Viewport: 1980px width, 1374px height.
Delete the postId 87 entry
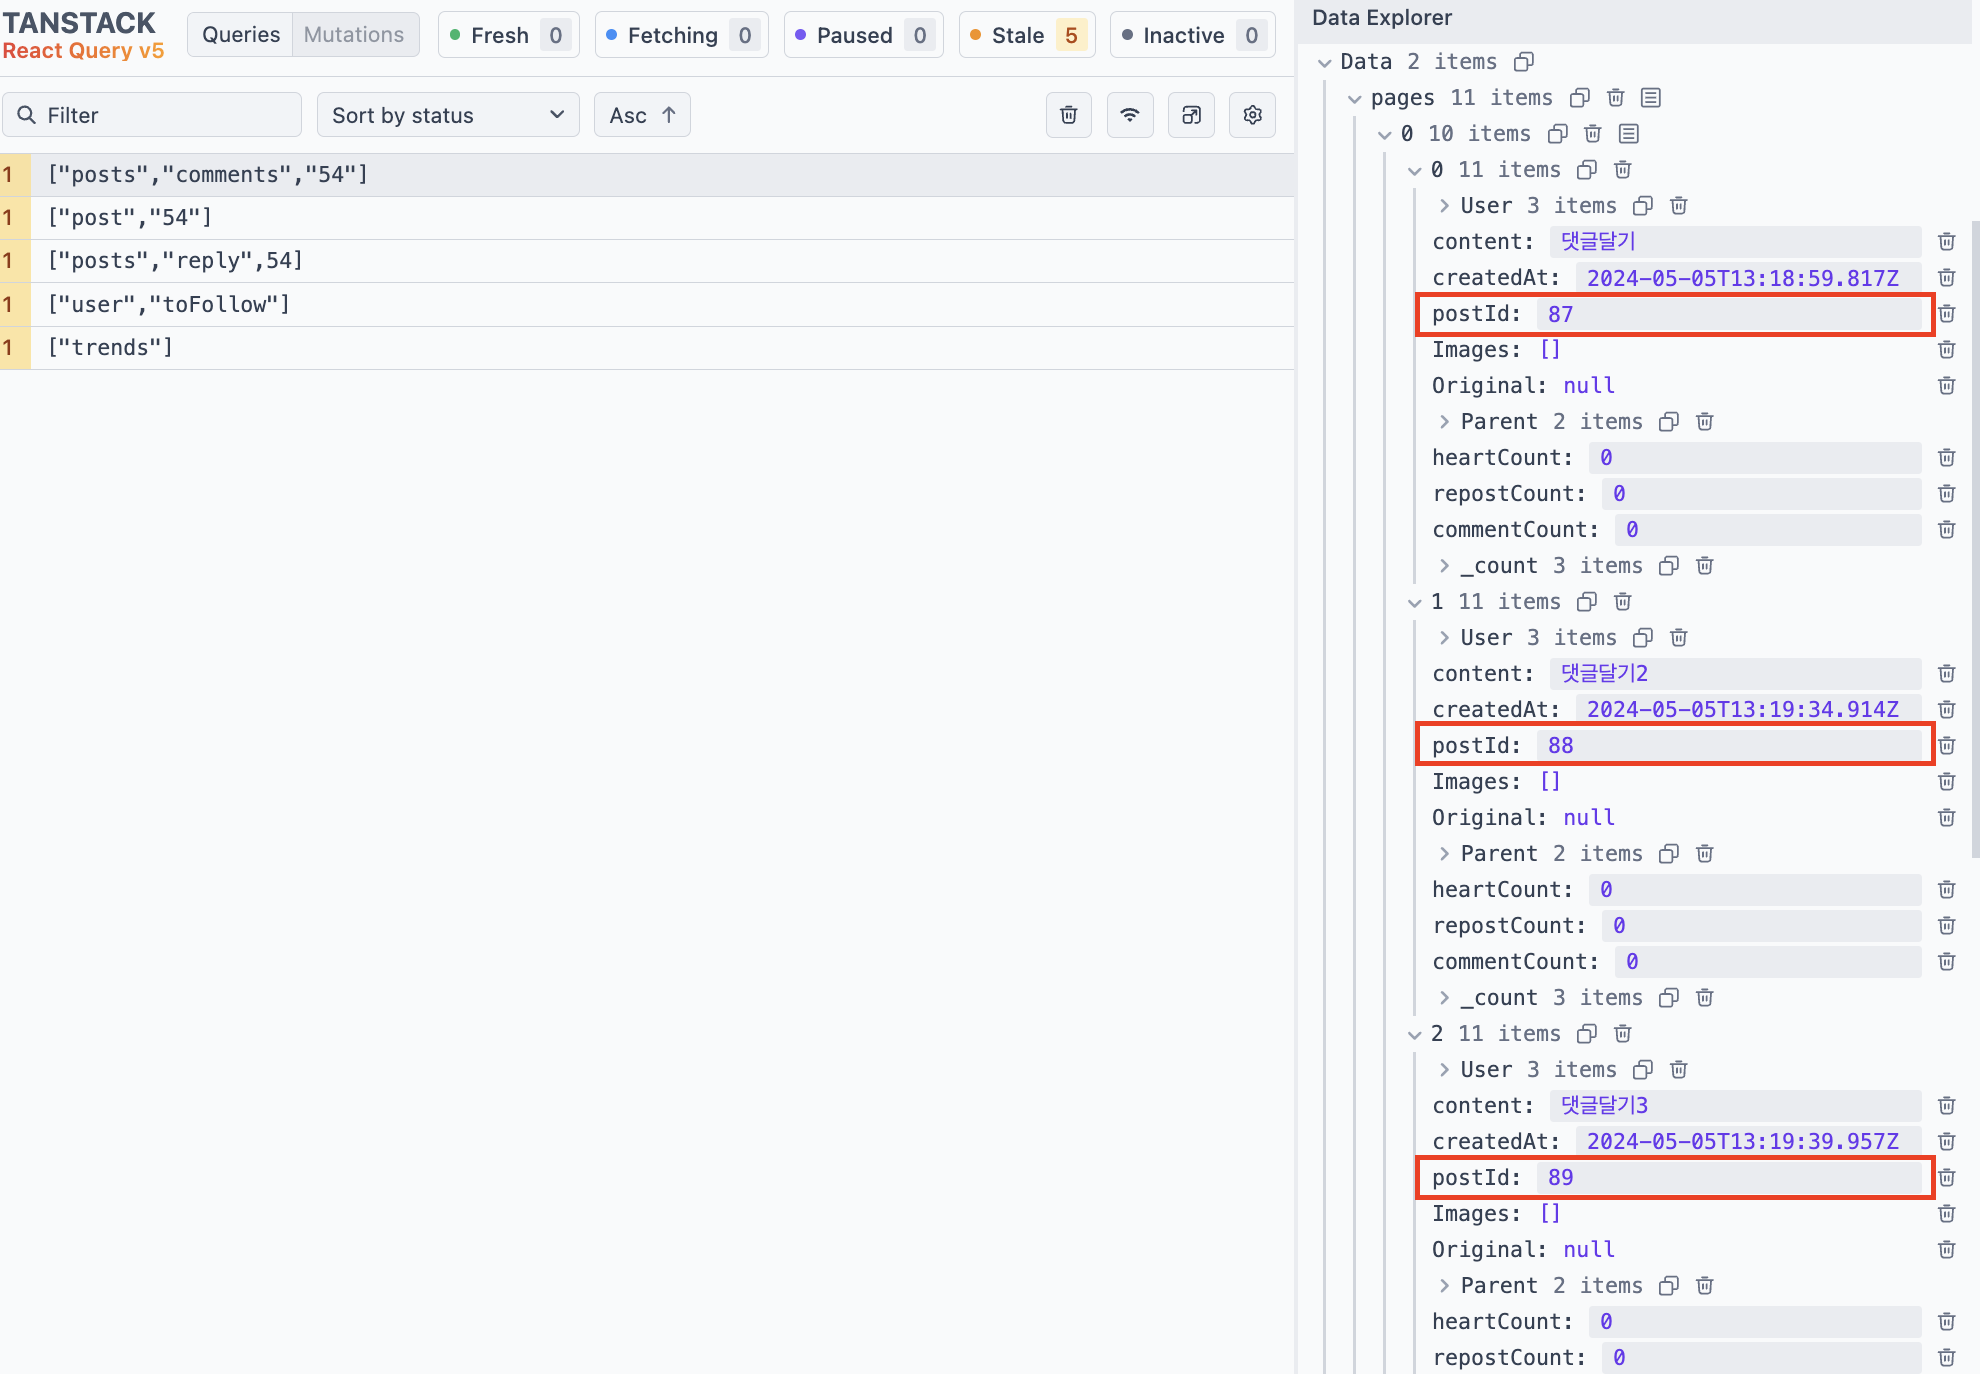click(x=1946, y=314)
